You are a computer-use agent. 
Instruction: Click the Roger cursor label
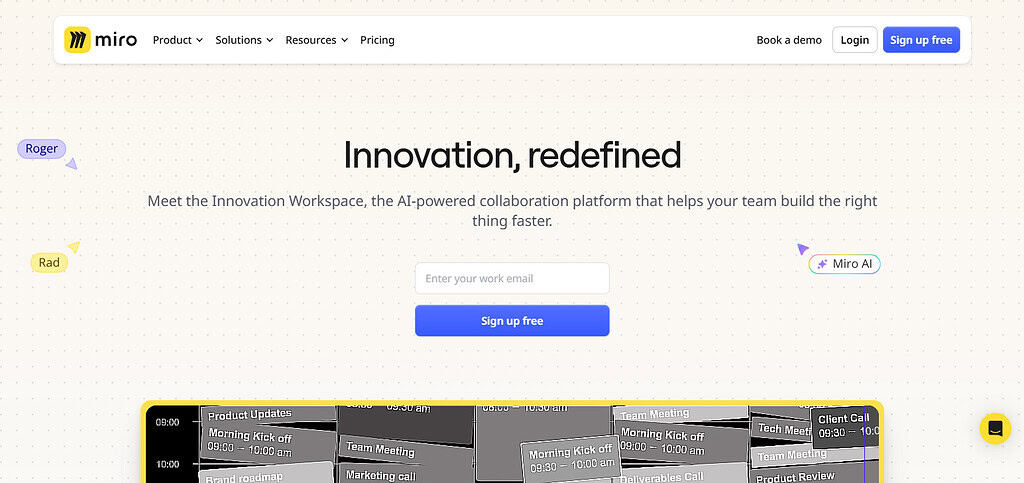(42, 149)
